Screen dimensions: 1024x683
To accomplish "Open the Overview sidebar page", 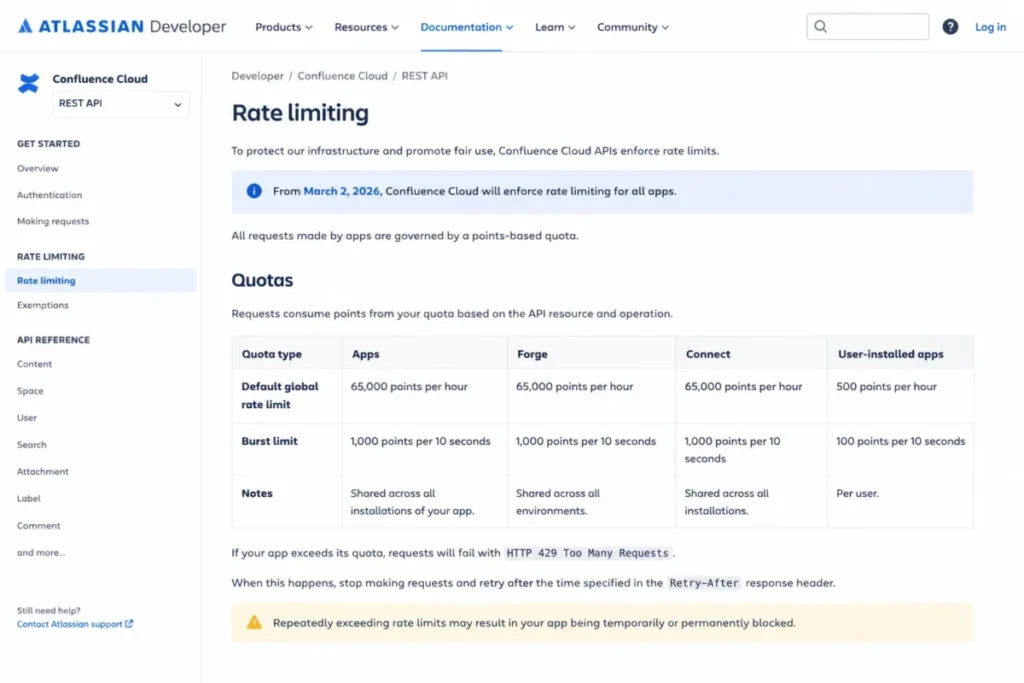I will click(37, 168).
